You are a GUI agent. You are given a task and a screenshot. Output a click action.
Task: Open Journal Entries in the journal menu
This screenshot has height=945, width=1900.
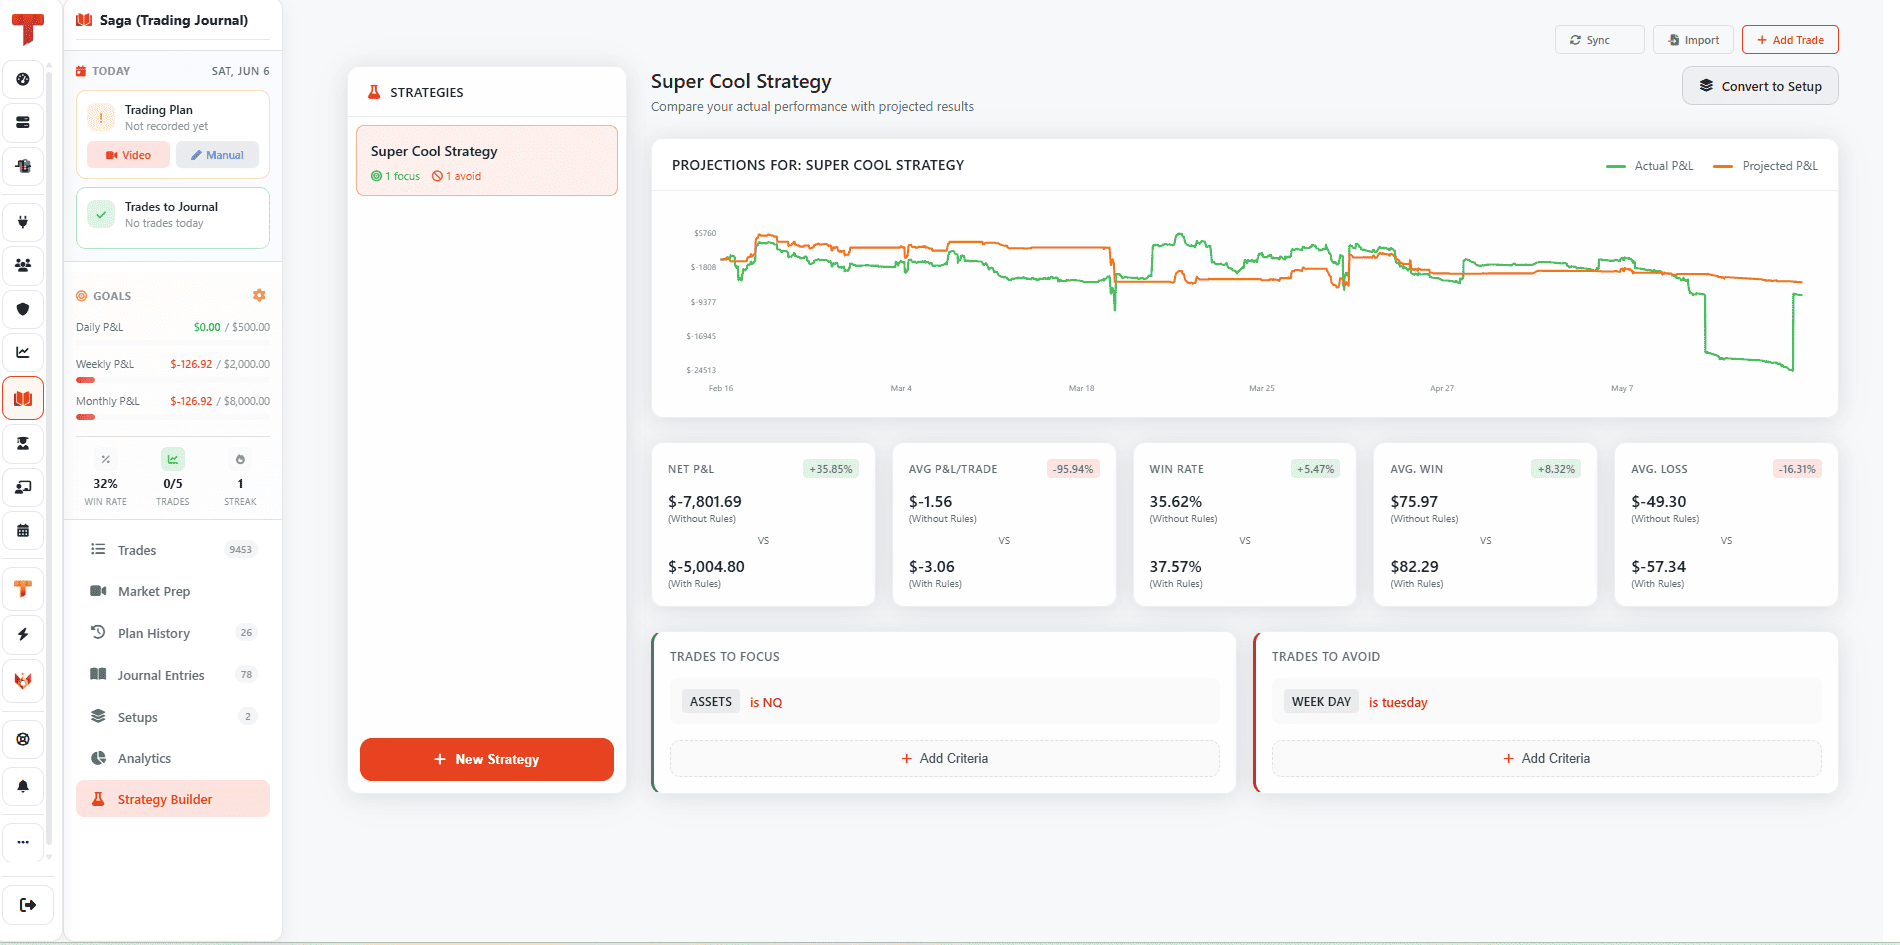point(173,675)
